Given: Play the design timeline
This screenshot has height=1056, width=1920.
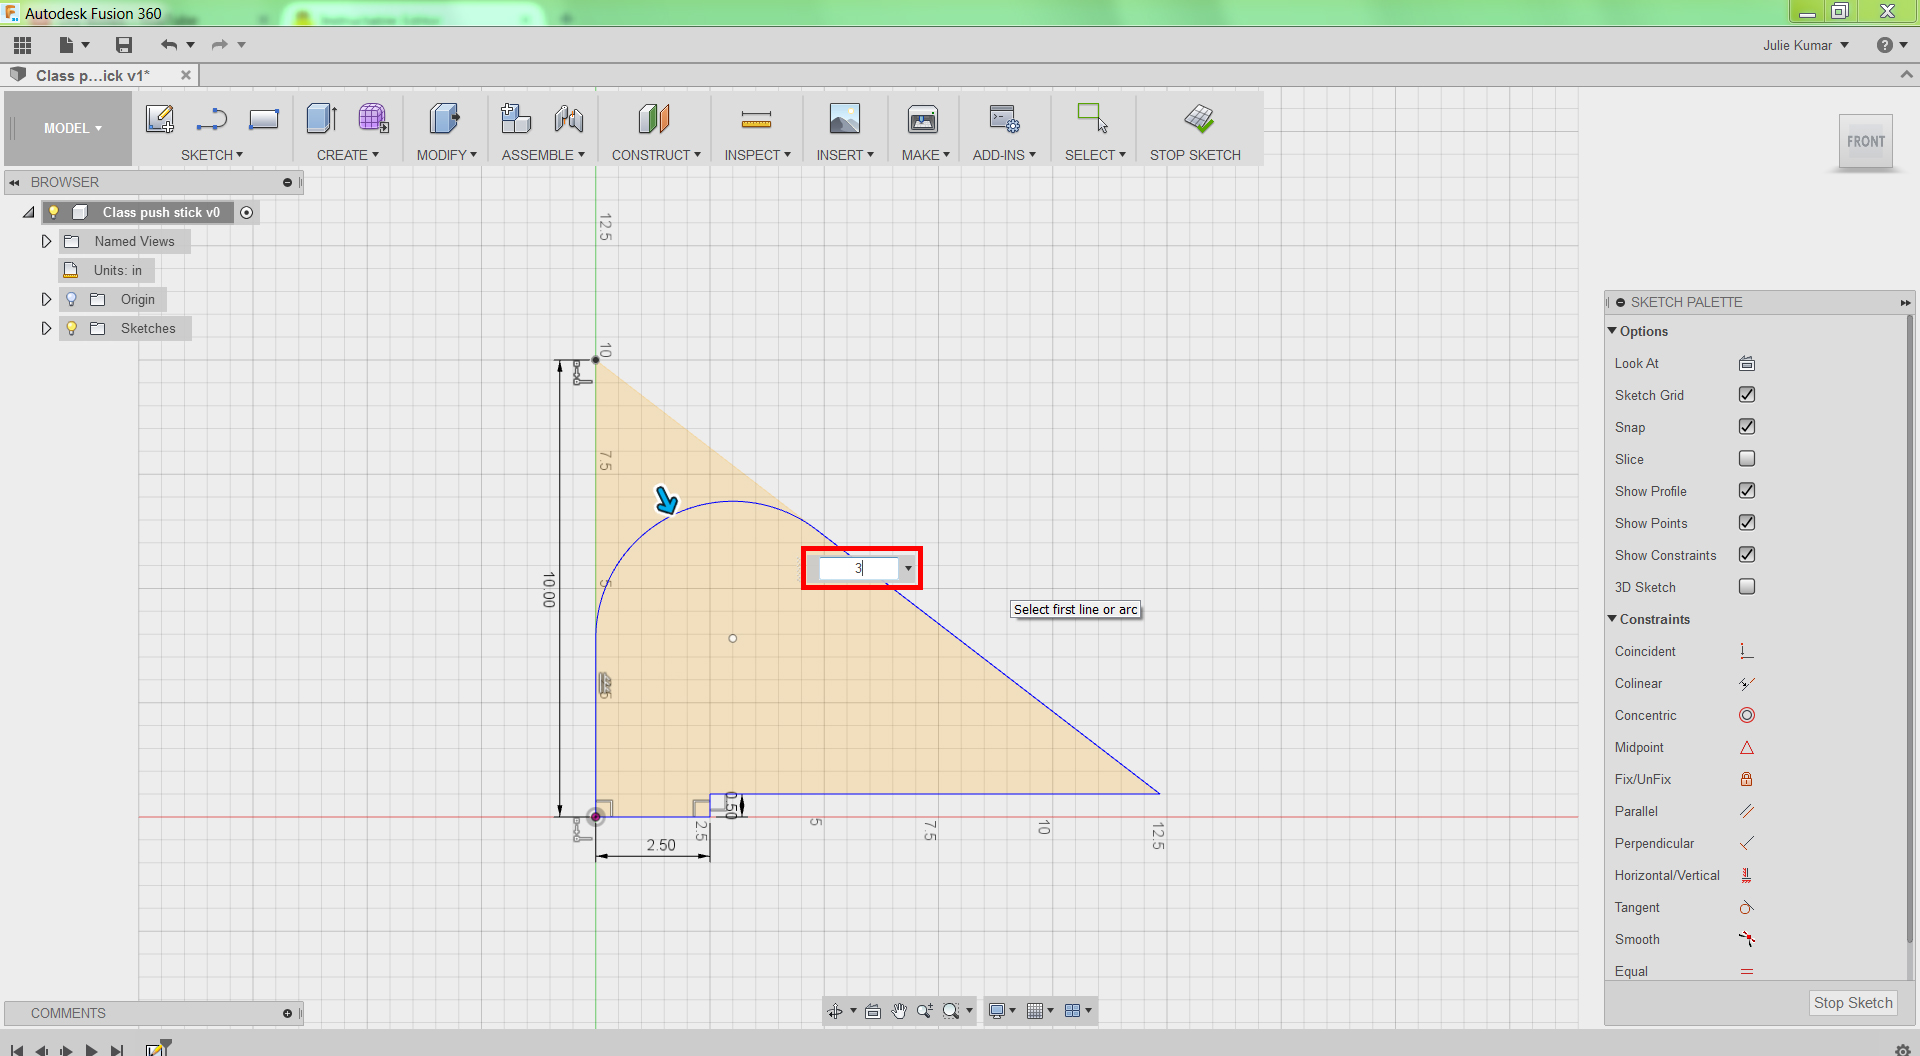Looking at the screenshot, I should point(92,1050).
